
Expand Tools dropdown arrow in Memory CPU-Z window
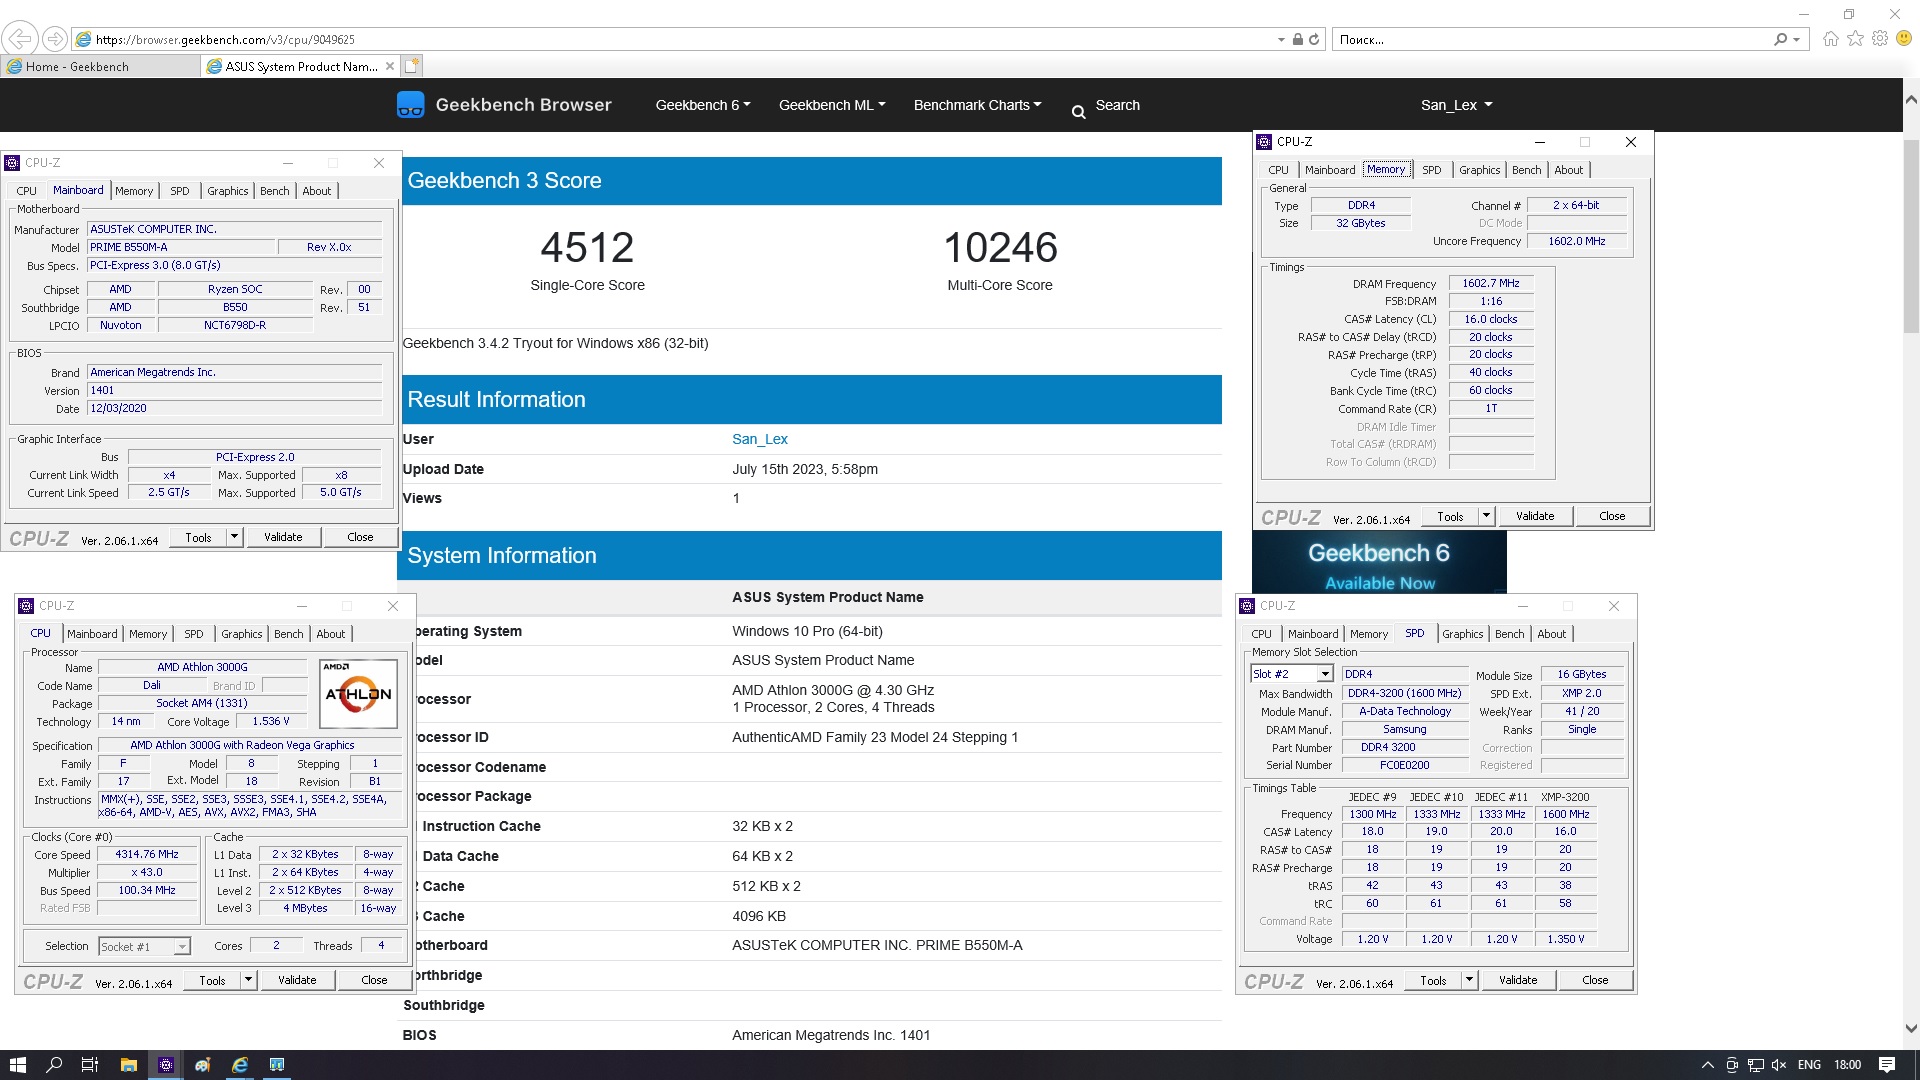click(x=1486, y=516)
